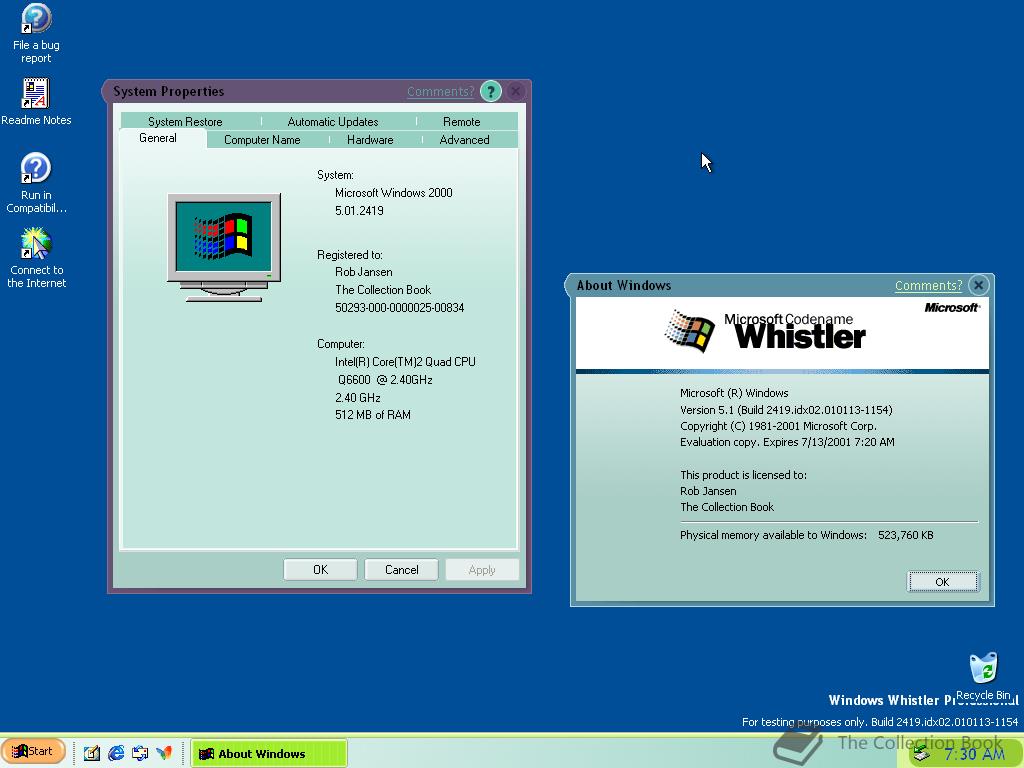This screenshot has width=1024, height=768.
Task: Click '512 MB of RAM' text
Action: click(x=373, y=415)
